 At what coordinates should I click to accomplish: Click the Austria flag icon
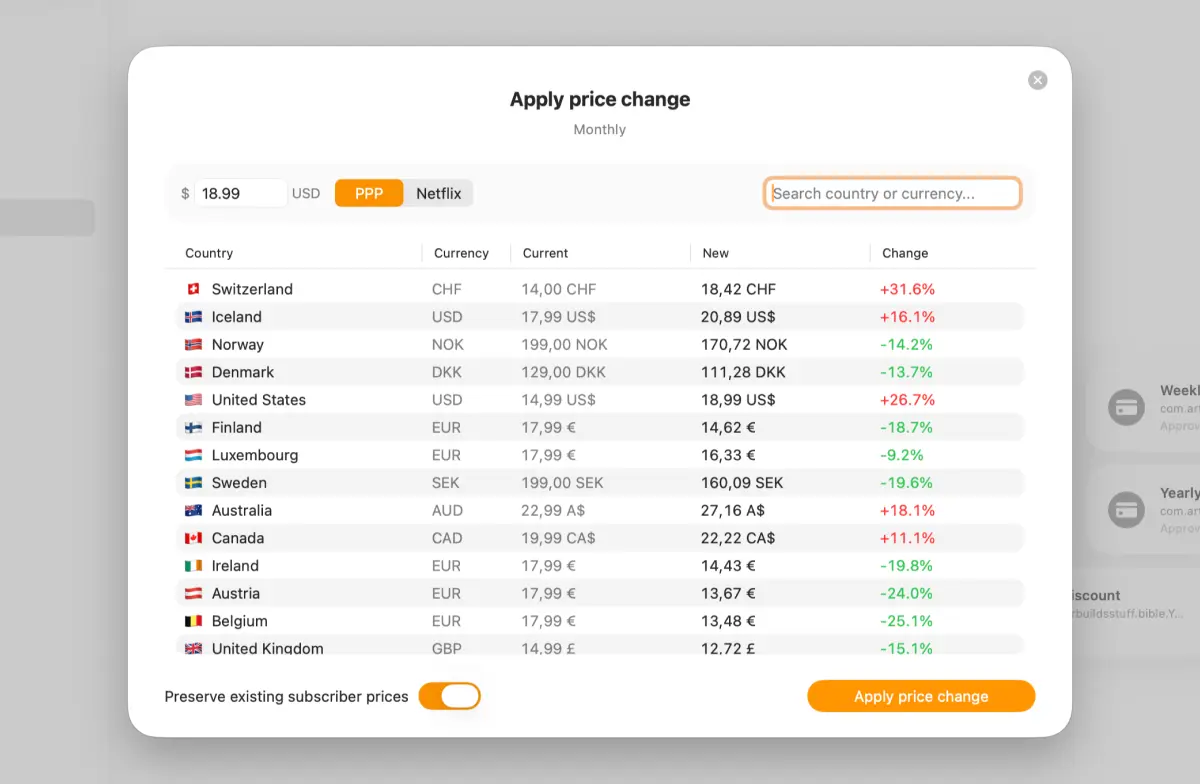194,593
